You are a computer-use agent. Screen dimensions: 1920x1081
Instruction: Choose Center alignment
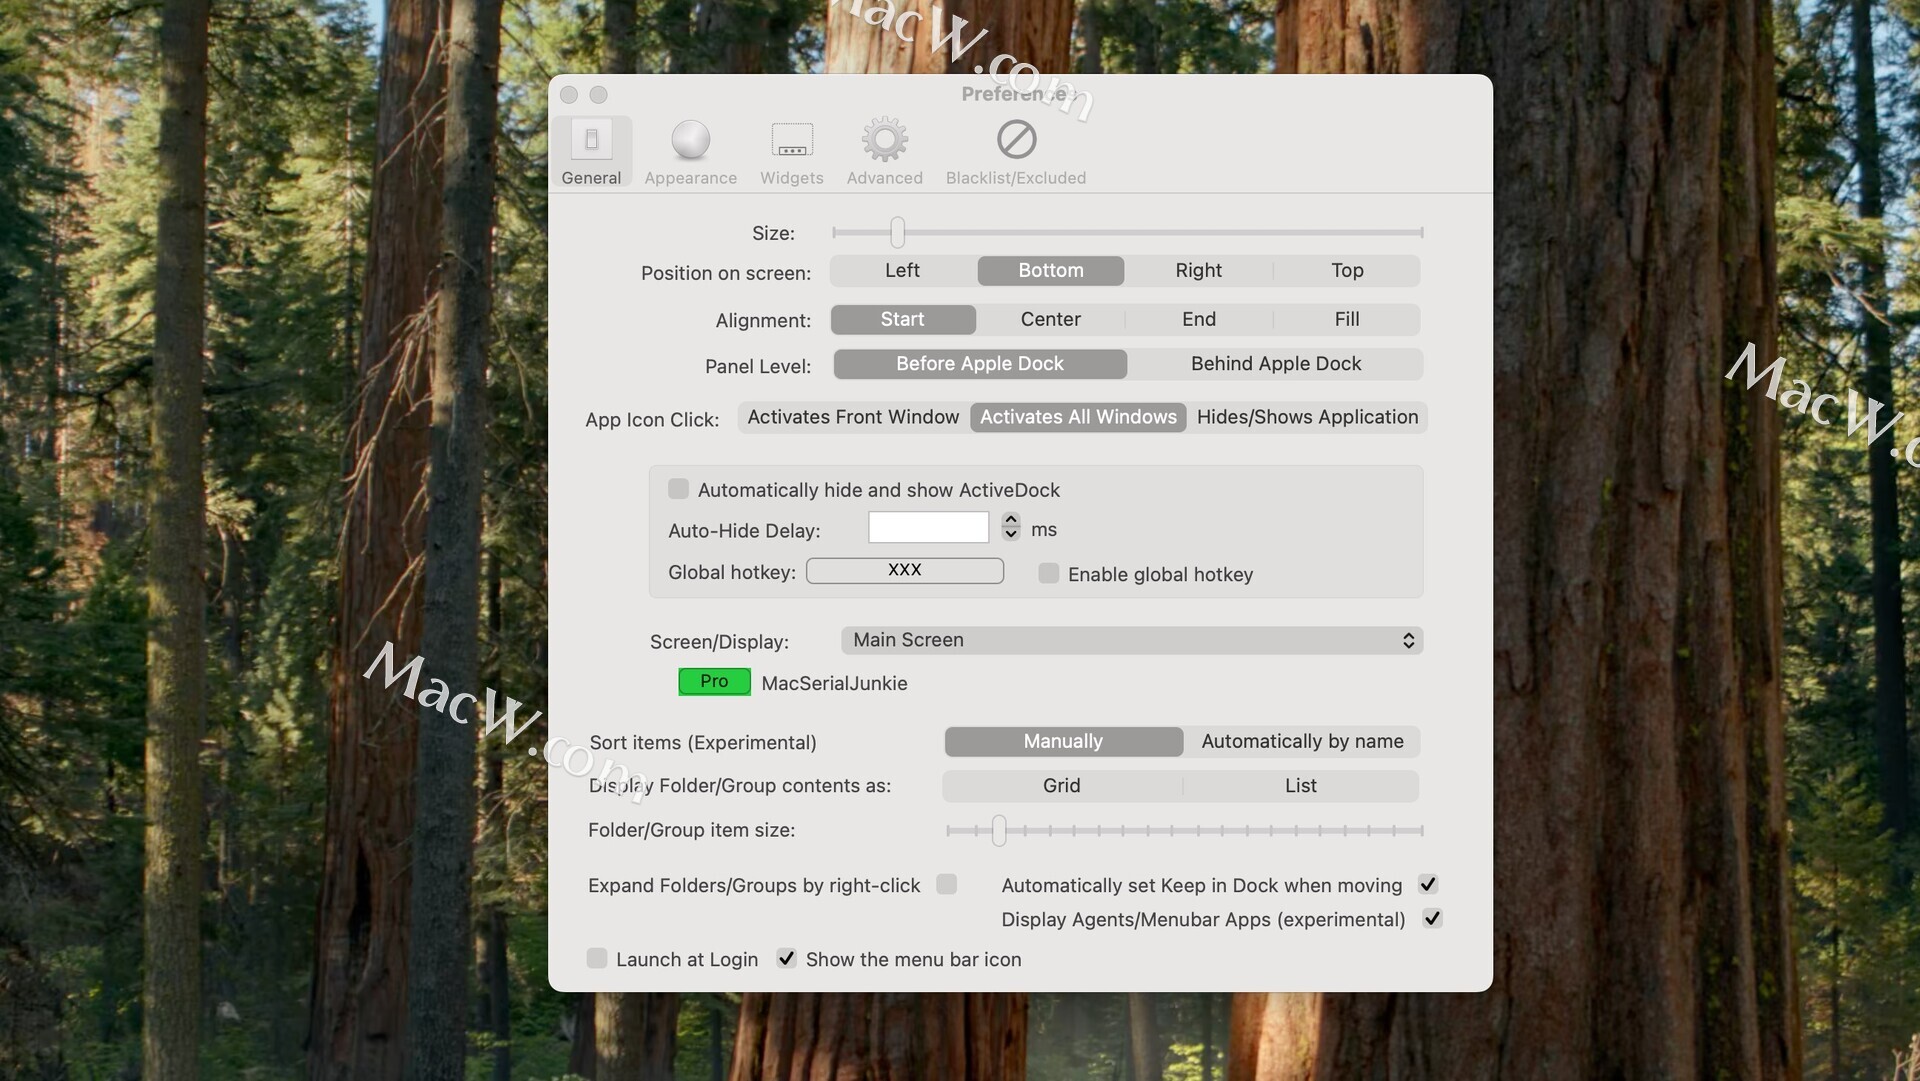pos(1051,320)
